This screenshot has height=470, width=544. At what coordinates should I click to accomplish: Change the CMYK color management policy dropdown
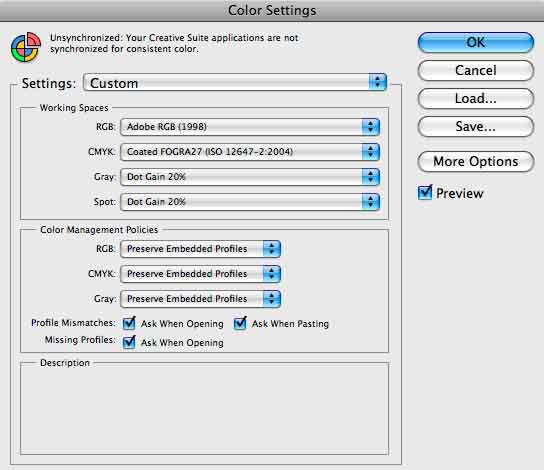(200, 274)
